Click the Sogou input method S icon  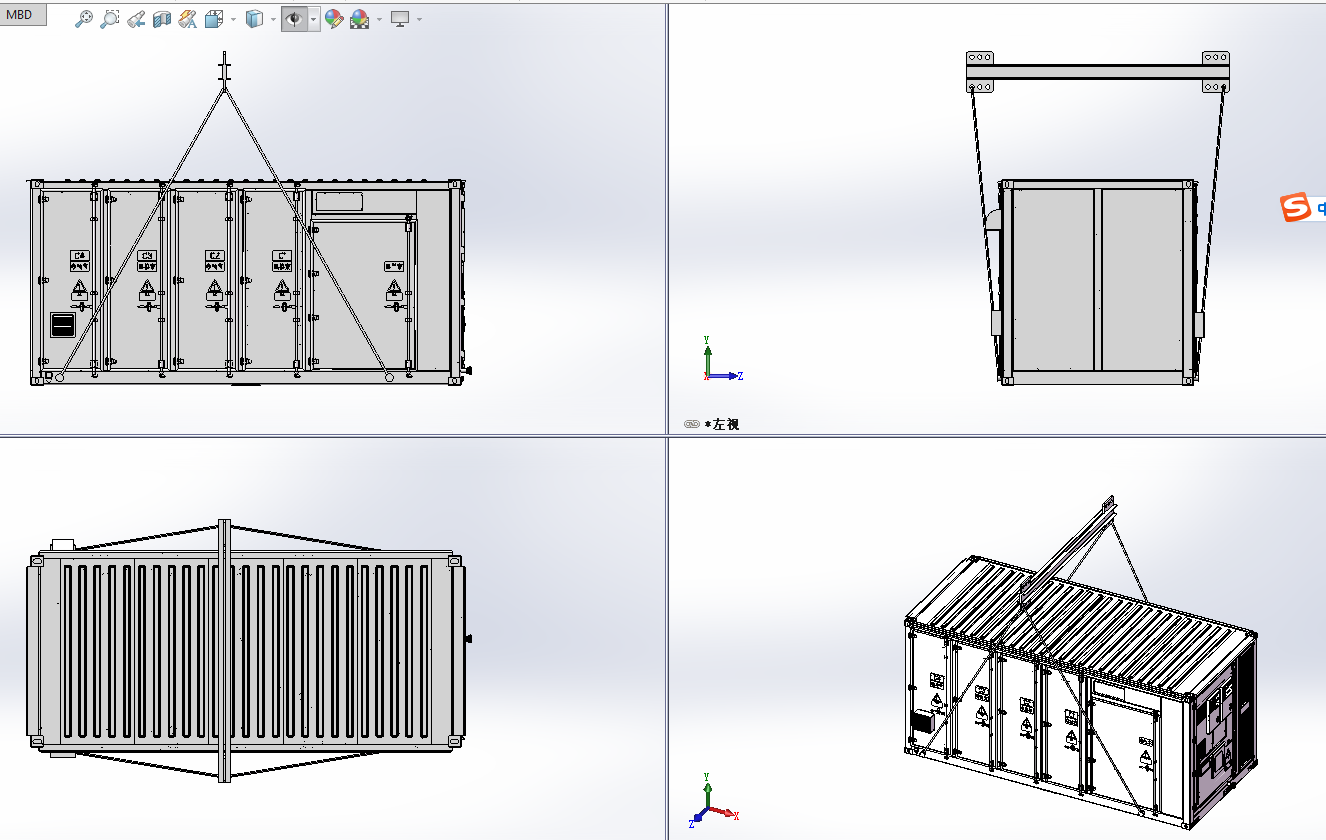click(1296, 208)
